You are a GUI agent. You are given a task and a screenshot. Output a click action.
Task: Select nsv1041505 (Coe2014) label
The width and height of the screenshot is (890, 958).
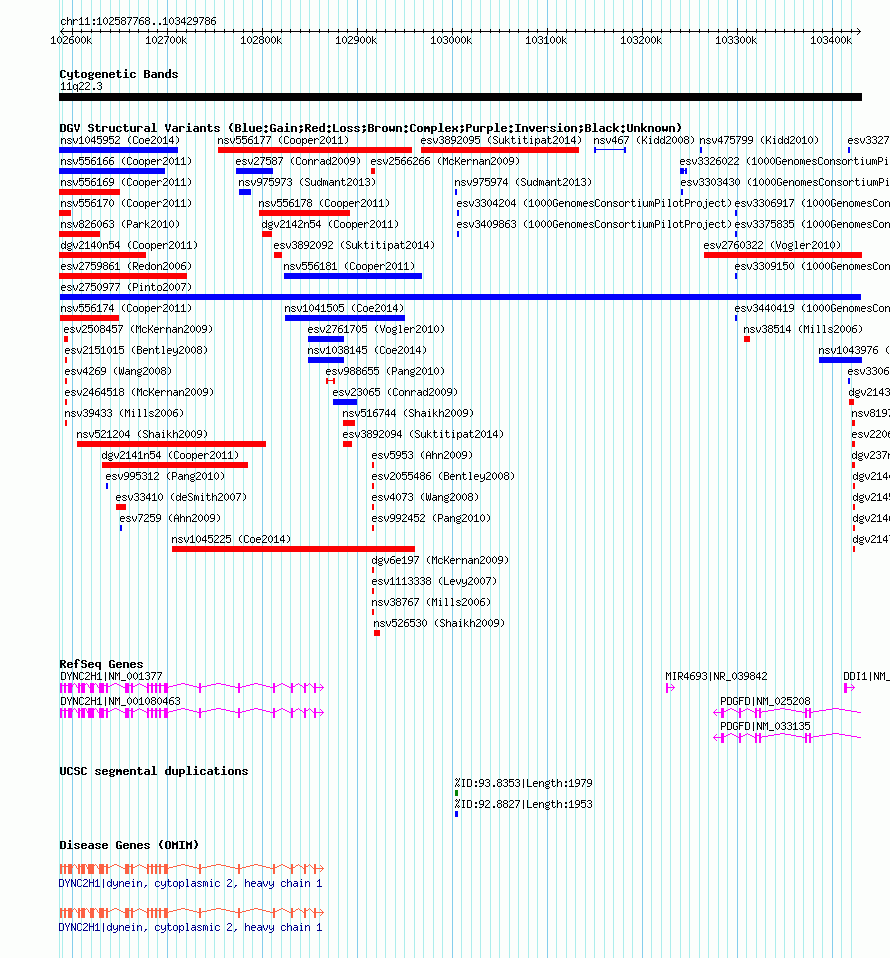coord(344,308)
